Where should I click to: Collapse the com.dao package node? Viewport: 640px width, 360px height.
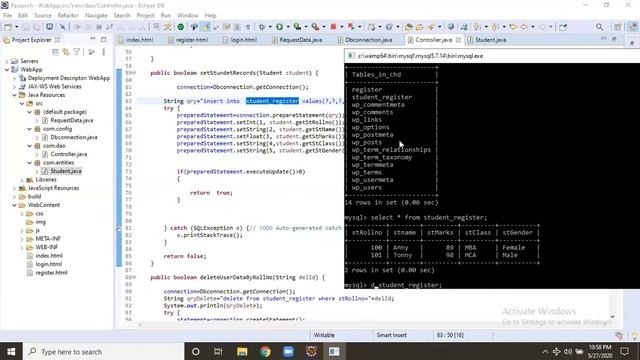coord(29,146)
